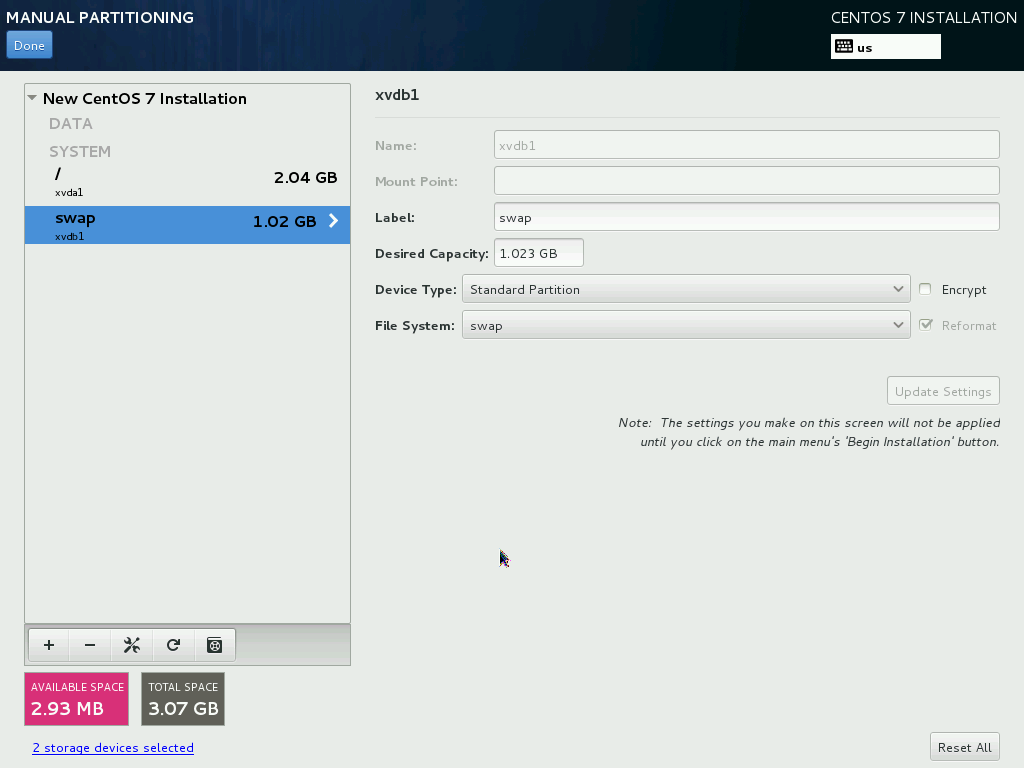Open the File System dropdown
Viewport: 1024px width, 768px height.
coord(686,325)
